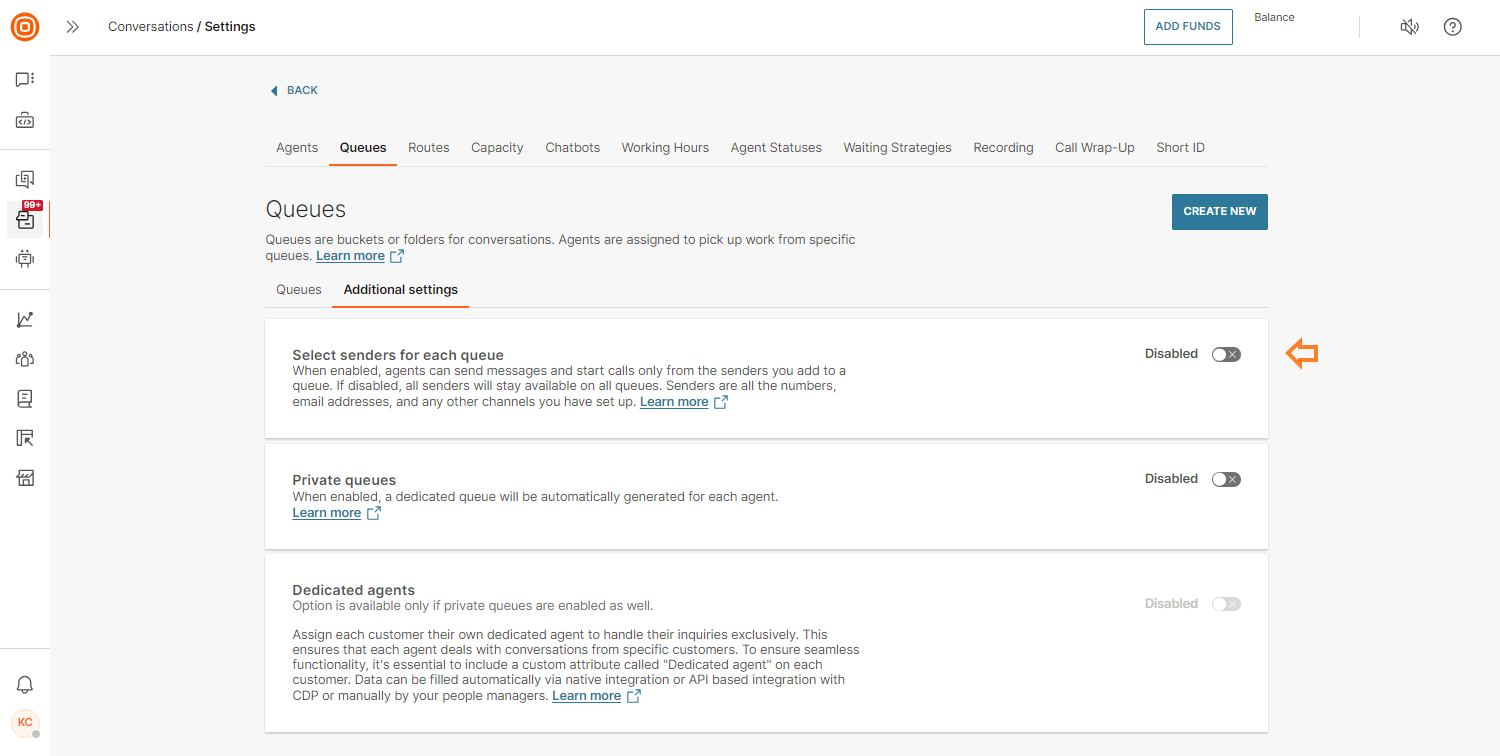Select the top-level Queues tab

(363, 148)
